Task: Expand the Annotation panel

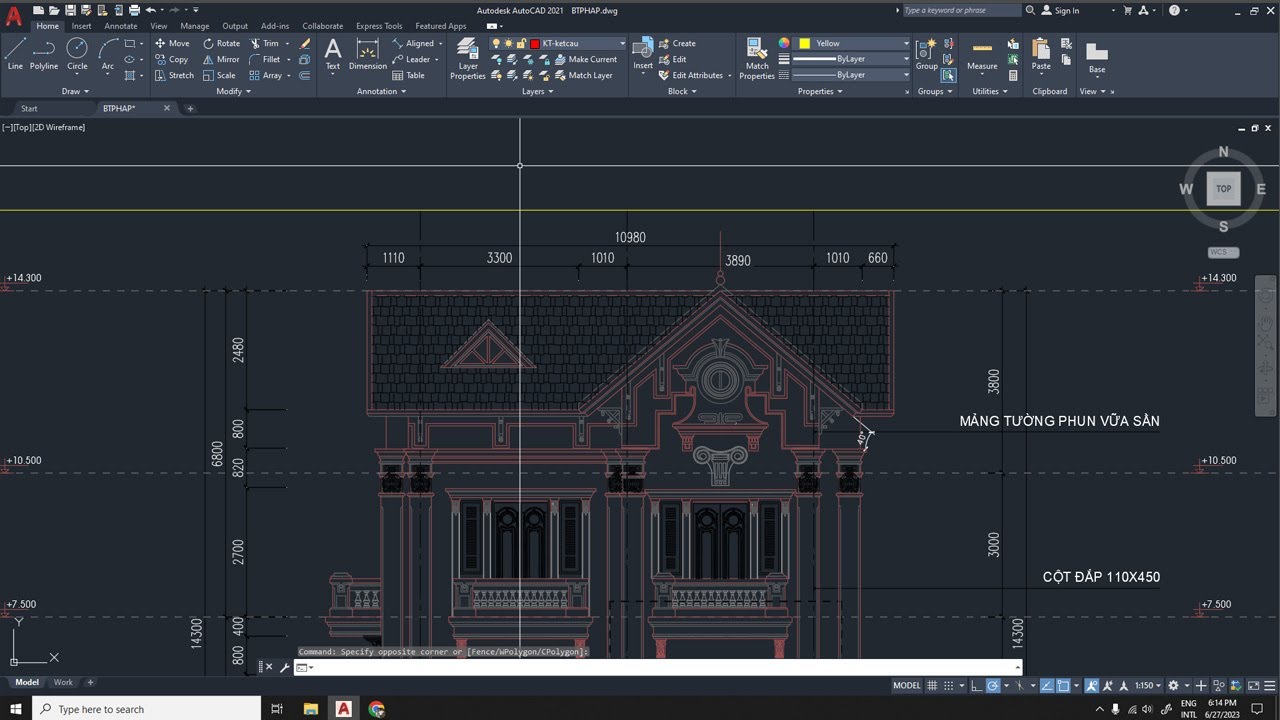Action: (x=382, y=91)
